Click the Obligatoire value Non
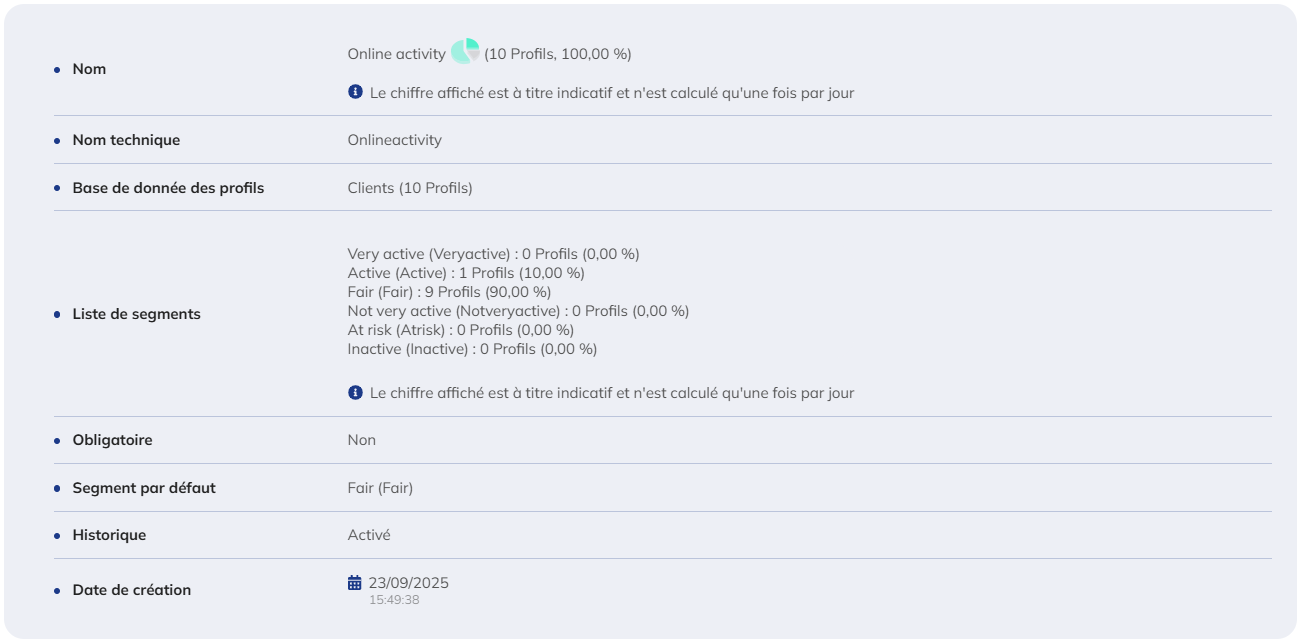The height and width of the screenshot is (643, 1301). click(x=362, y=440)
